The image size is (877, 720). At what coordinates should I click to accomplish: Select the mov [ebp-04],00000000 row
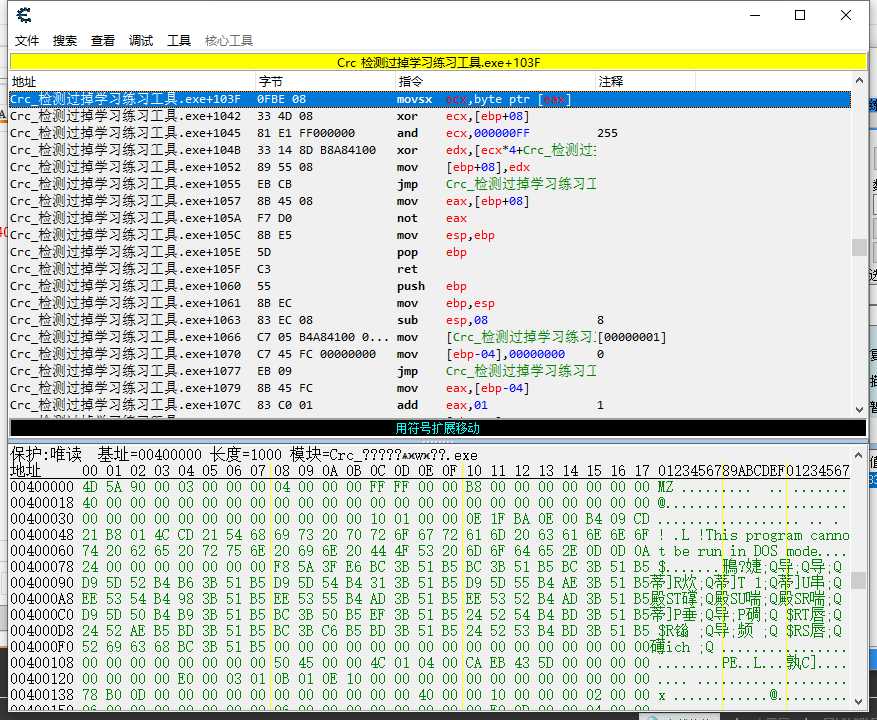pyautogui.click(x=430, y=354)
